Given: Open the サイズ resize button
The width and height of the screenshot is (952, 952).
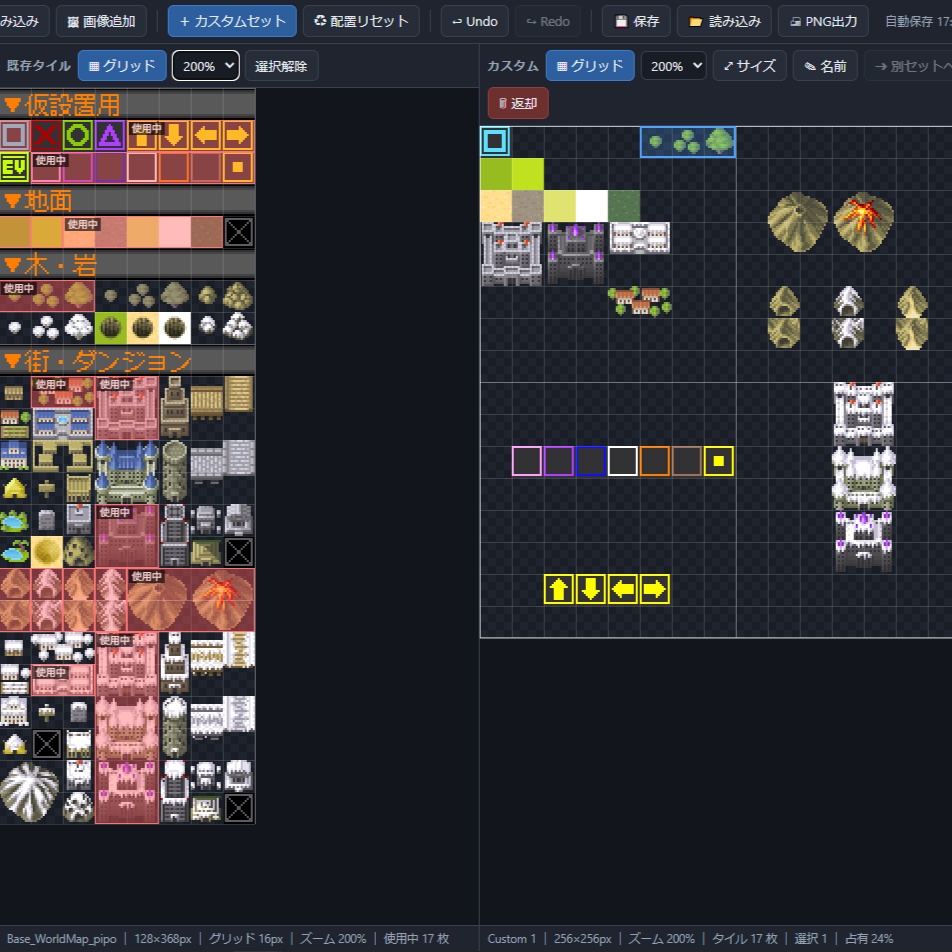Looking at the screenshot, I should point(749,66).
